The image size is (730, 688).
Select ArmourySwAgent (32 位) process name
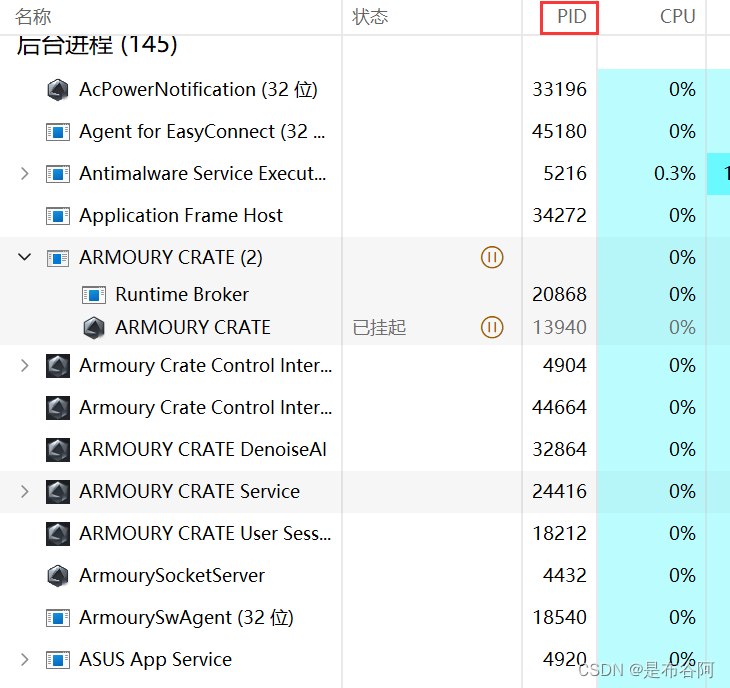[x=186, y=618]
